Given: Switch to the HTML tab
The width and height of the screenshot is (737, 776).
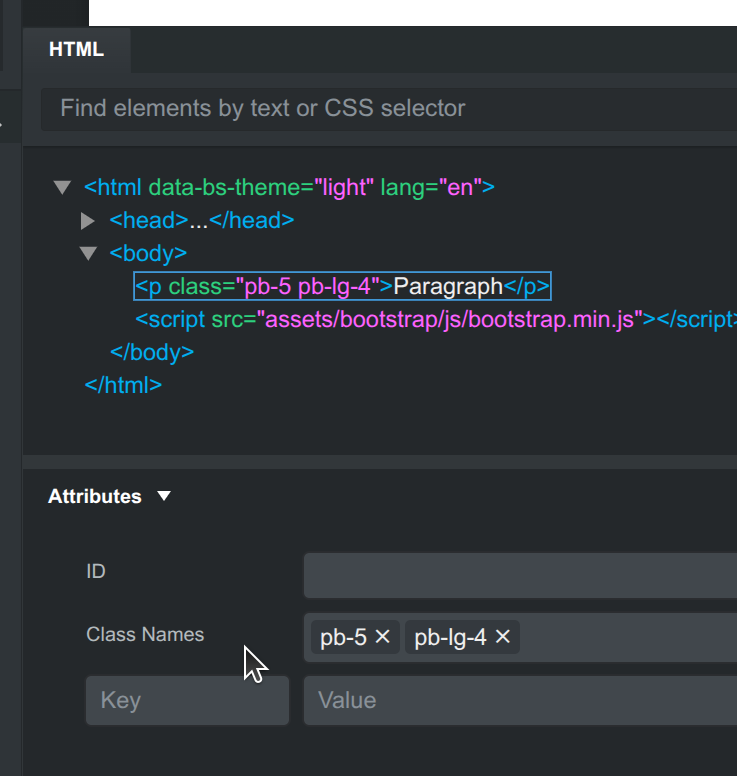Looking at the screenshot, I should coord(76,49).
